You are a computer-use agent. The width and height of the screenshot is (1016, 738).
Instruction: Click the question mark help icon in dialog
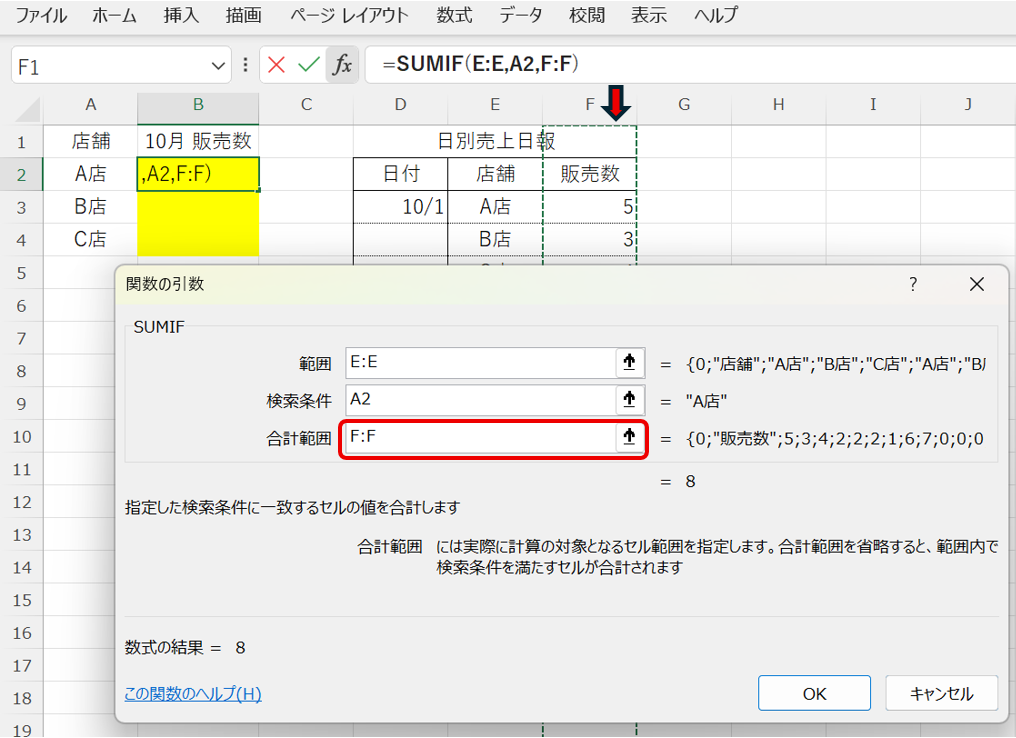[912, 284]
